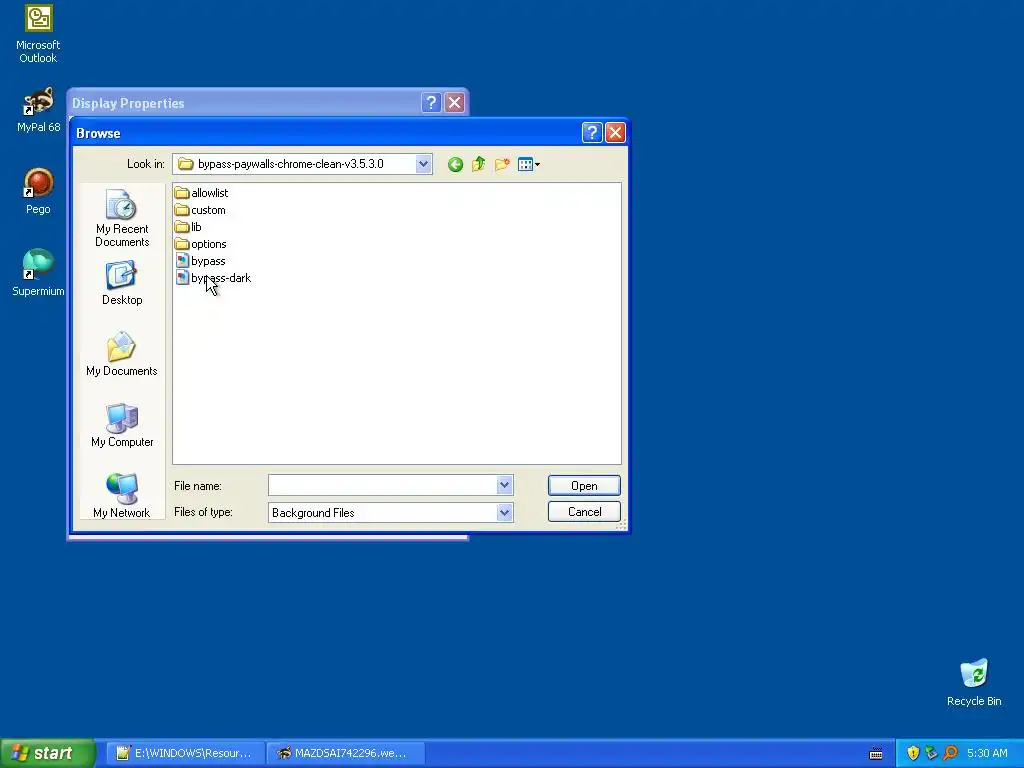Go up one folder level
Viewport: 1024px width, 768px height.
(479, 164)
